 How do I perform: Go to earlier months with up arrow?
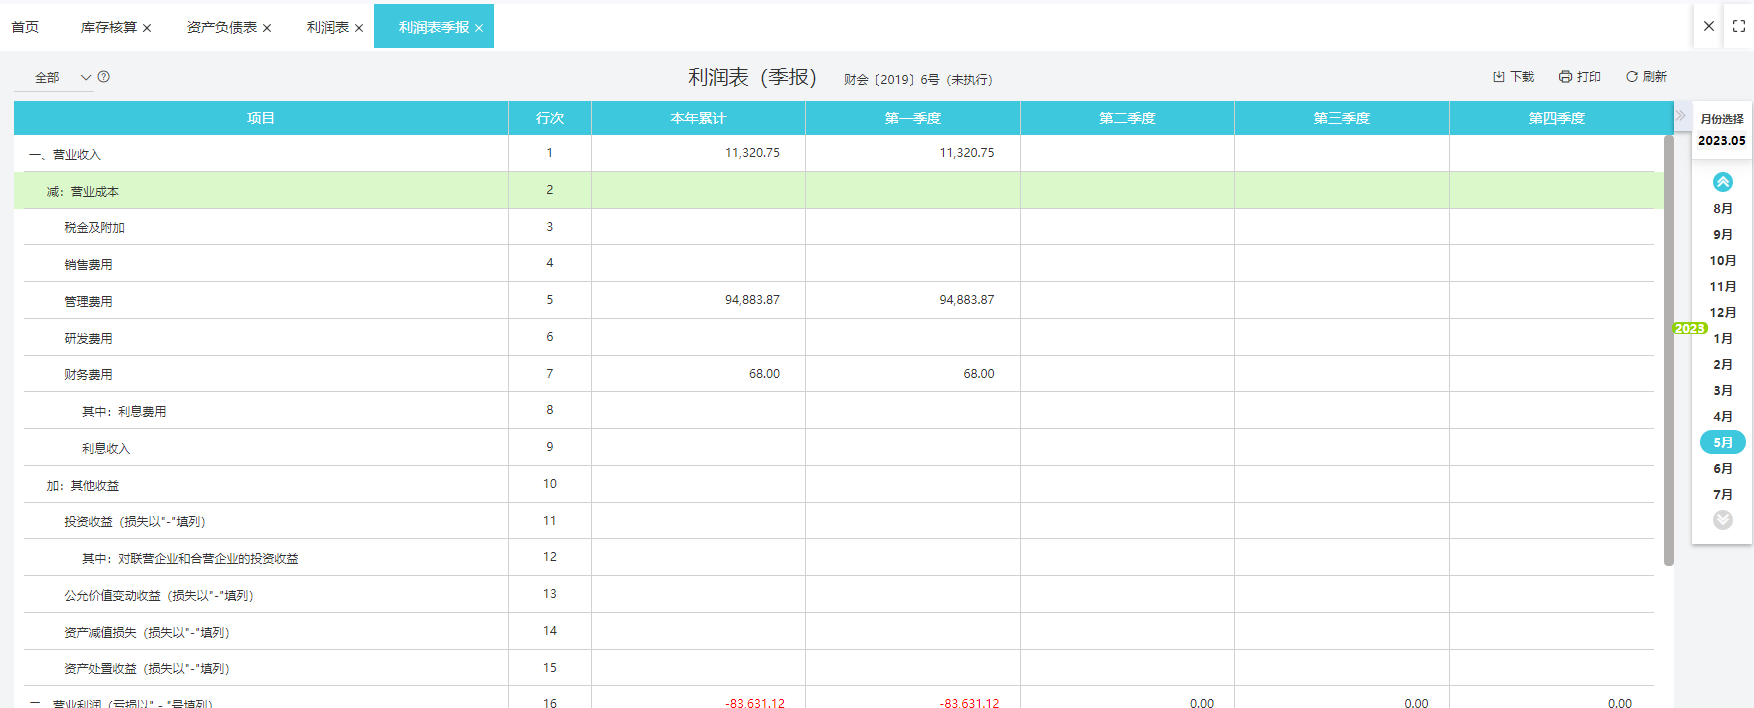tap(1722, 182)
